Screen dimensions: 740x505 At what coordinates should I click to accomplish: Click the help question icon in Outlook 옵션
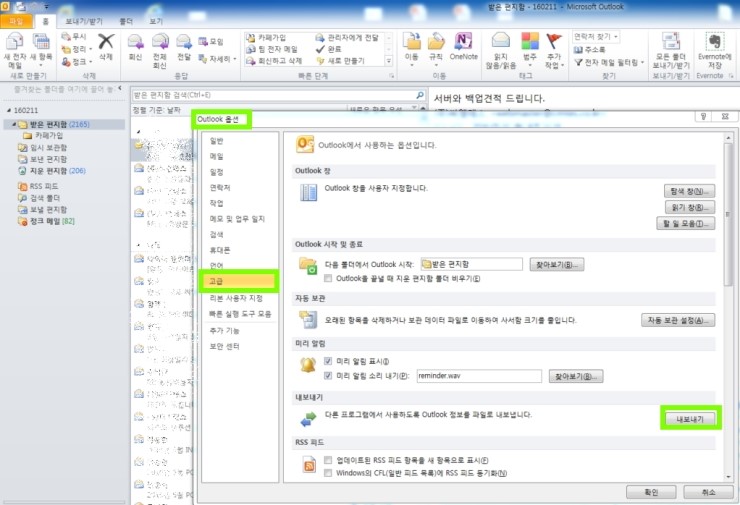(703, 117)
